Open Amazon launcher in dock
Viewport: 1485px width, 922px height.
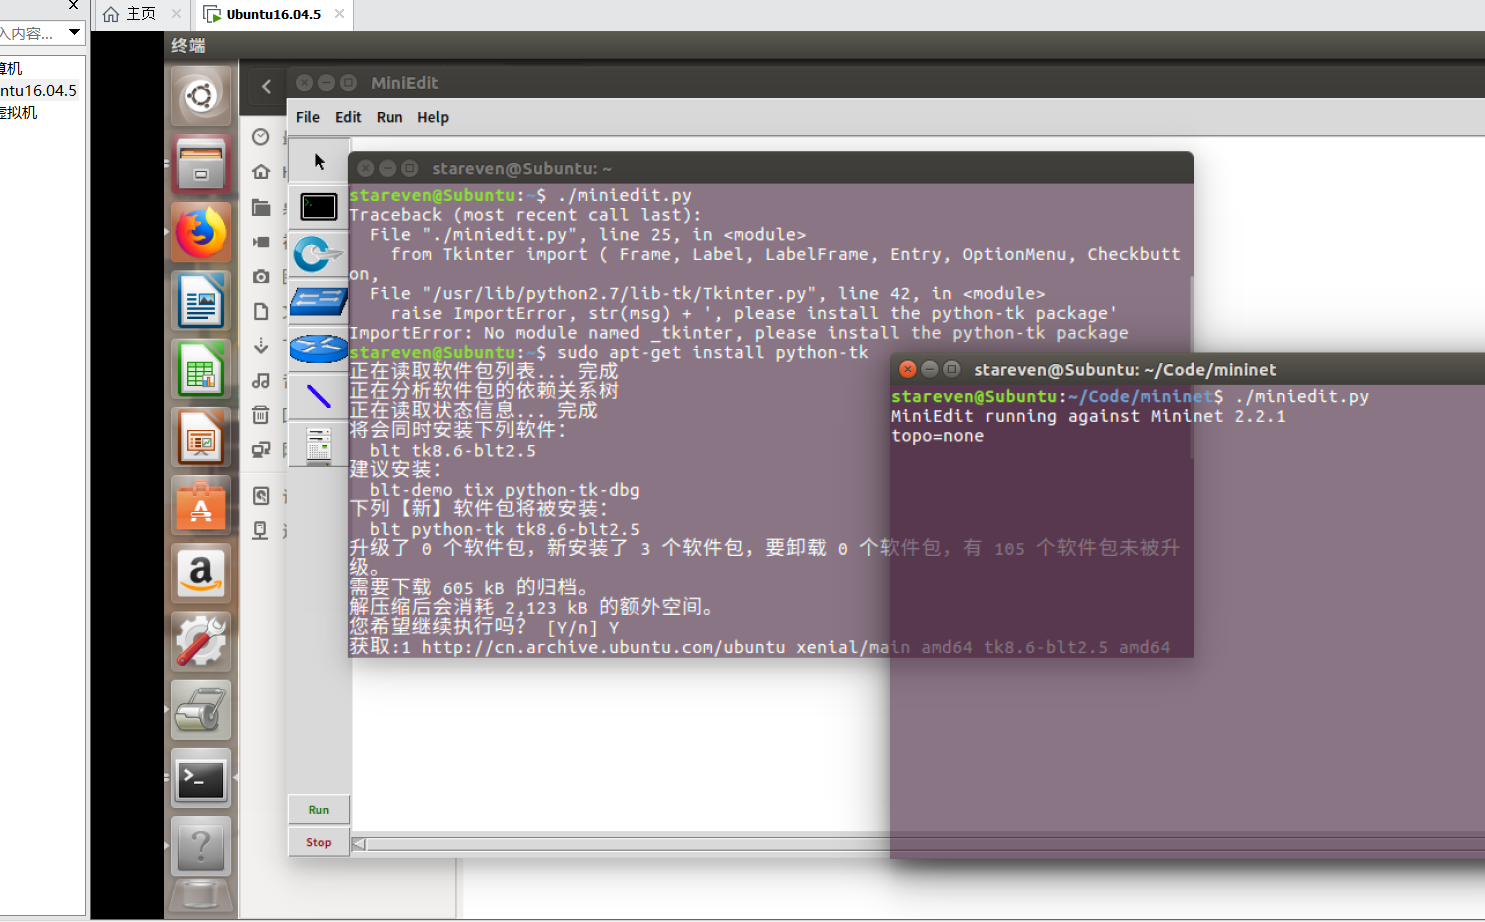click(x=201, y=573)
